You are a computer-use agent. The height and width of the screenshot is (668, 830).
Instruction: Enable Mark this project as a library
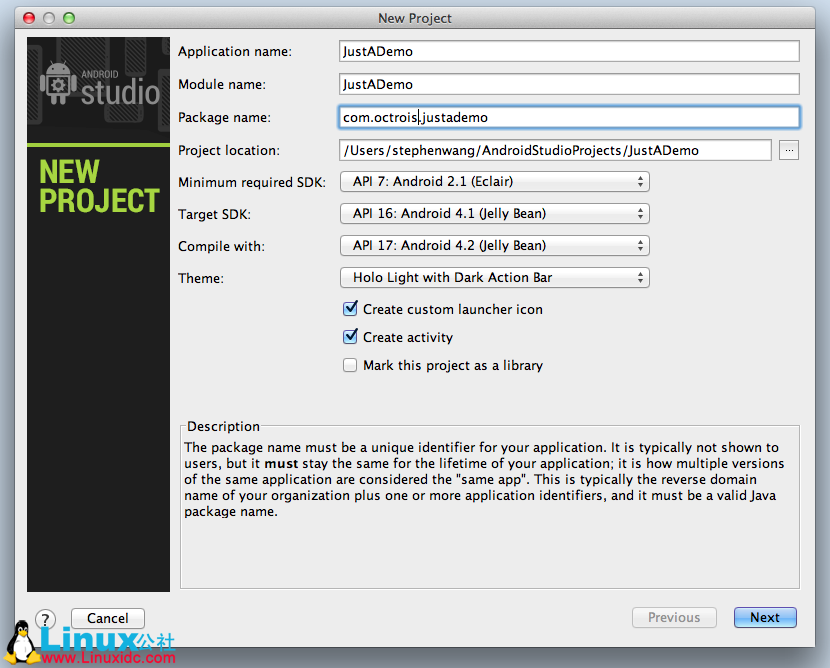350,365
